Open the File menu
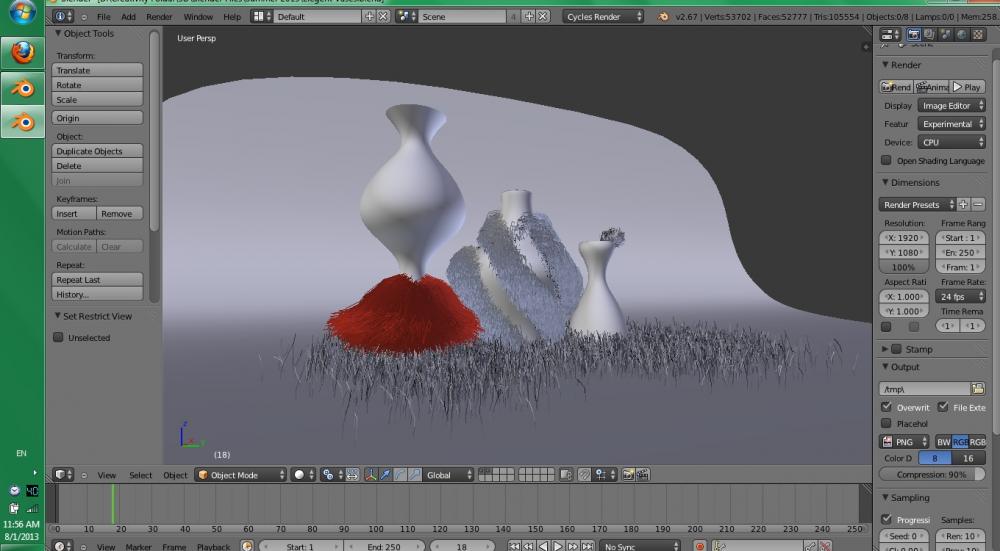The height and width of the screenshot is (551, 1000). pyautogui.click(x=103, y=17)
